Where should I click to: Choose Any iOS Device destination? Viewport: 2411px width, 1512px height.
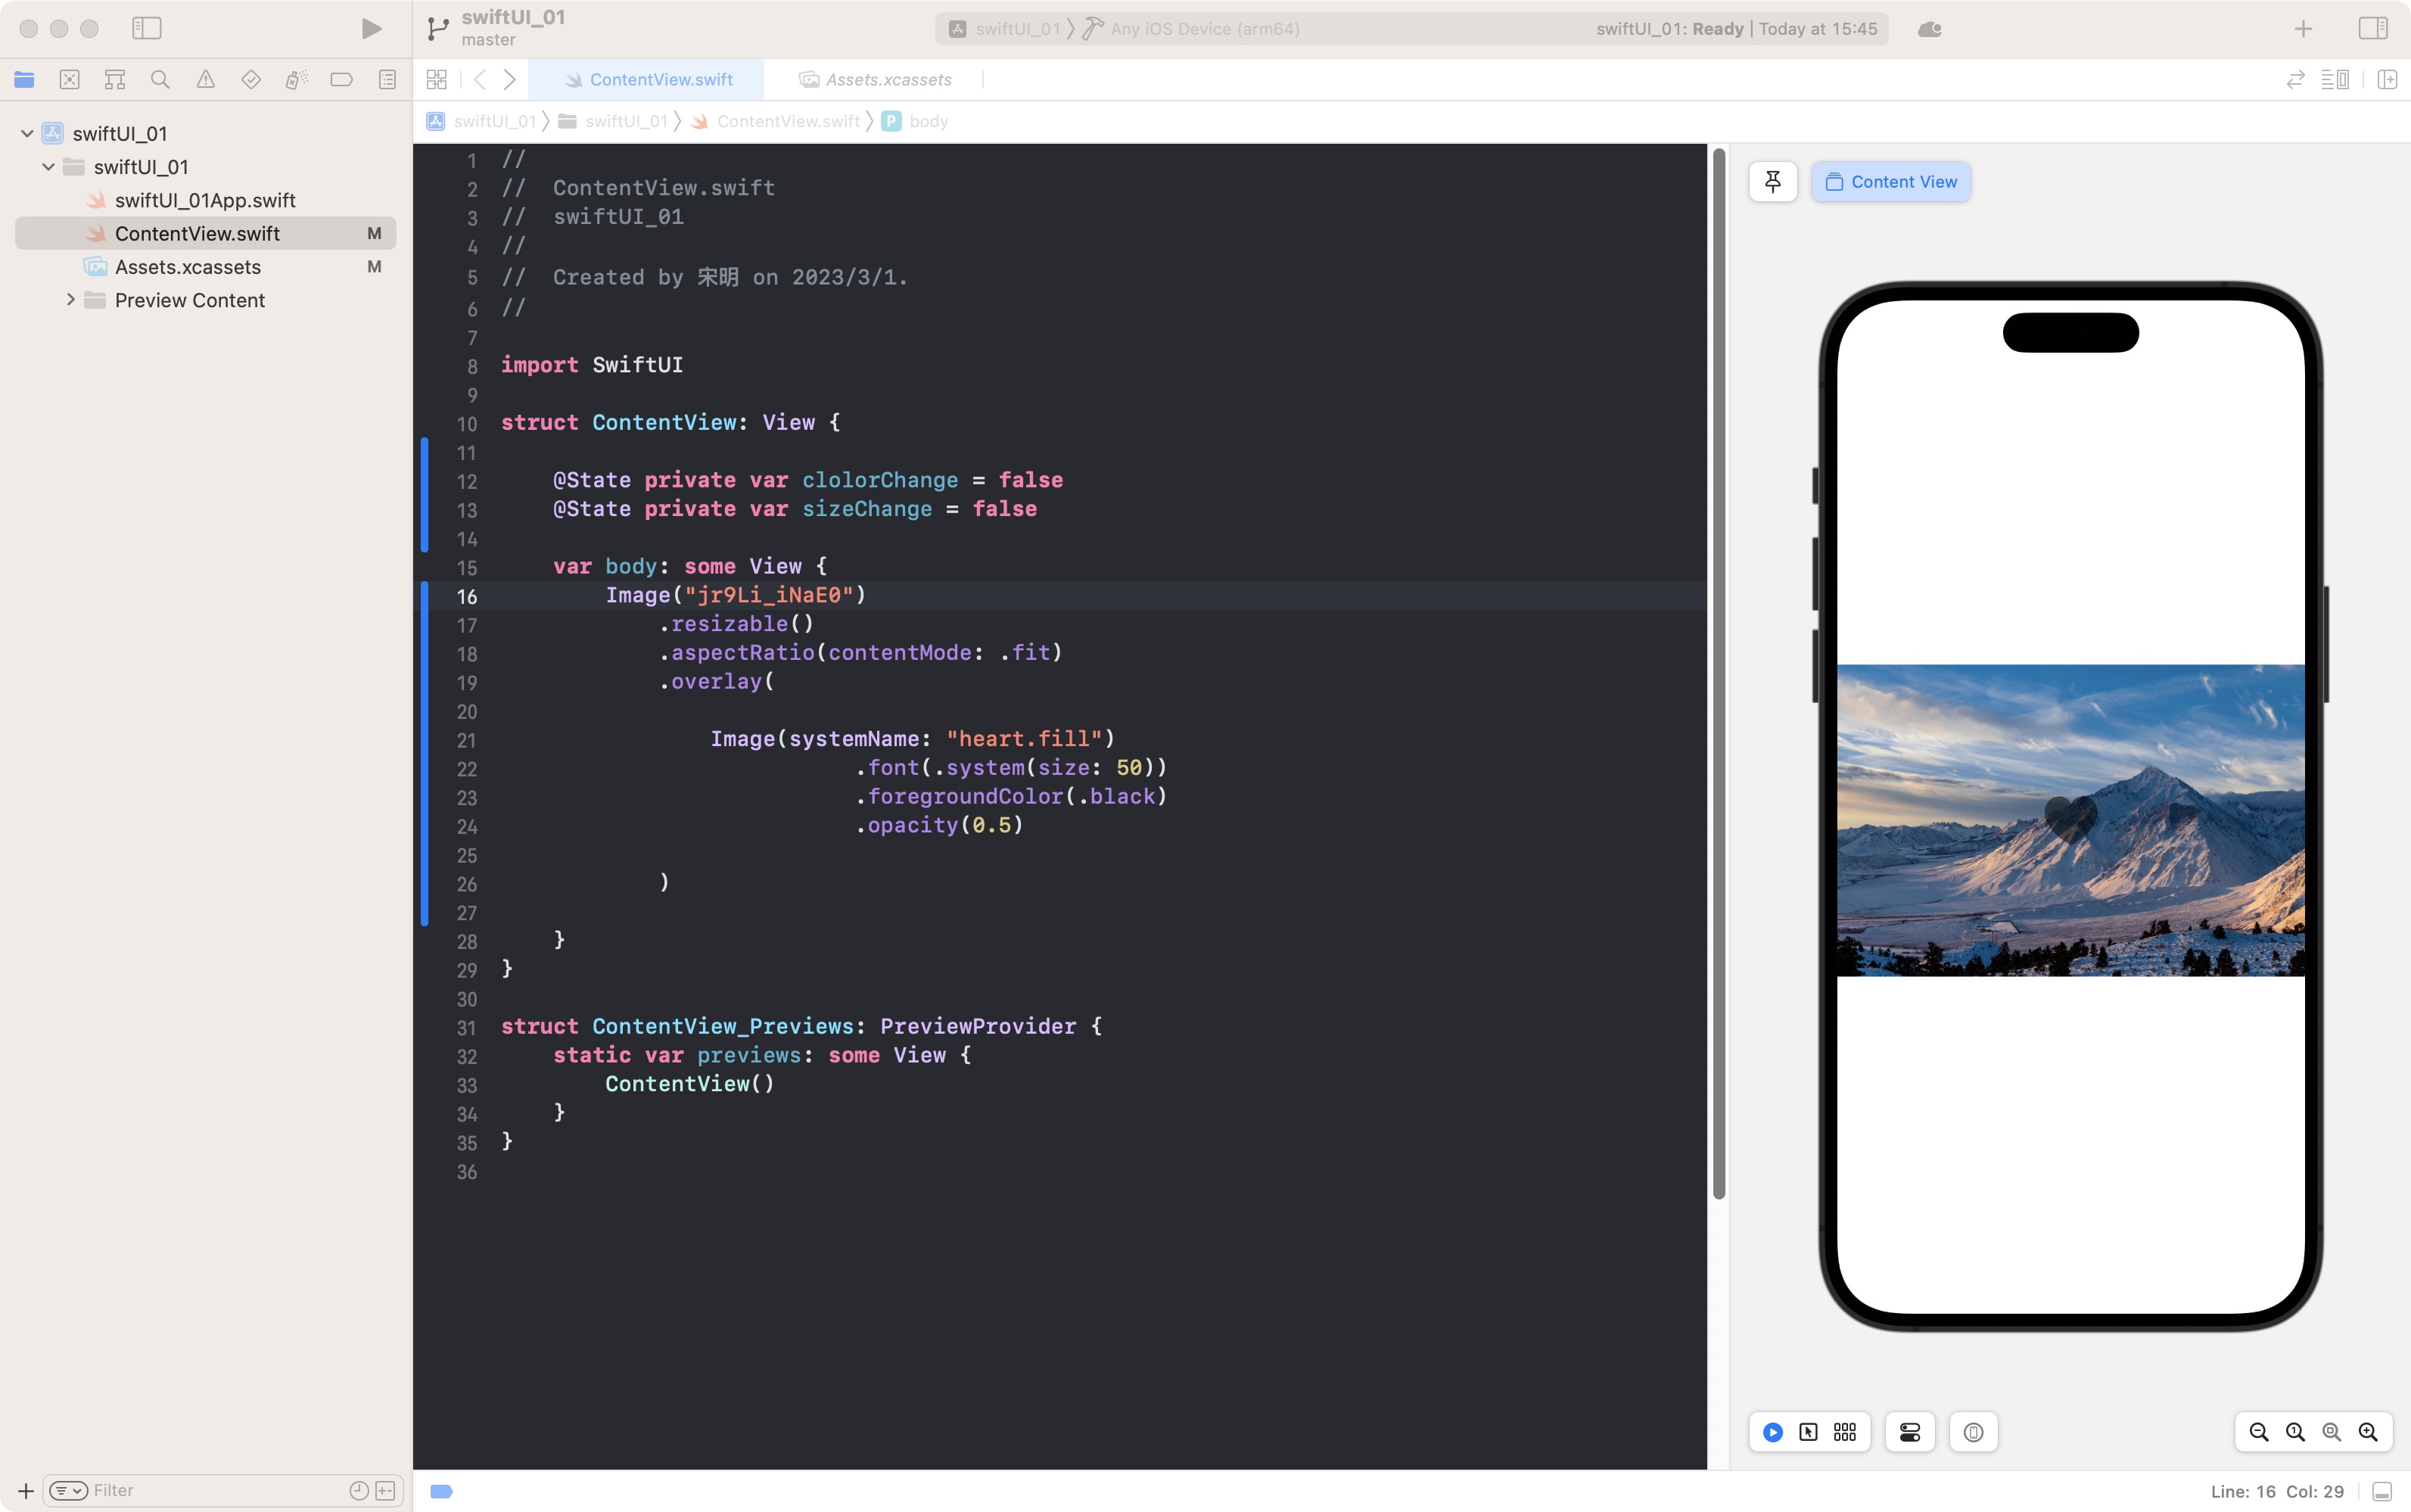click(x=1190, y=29)
